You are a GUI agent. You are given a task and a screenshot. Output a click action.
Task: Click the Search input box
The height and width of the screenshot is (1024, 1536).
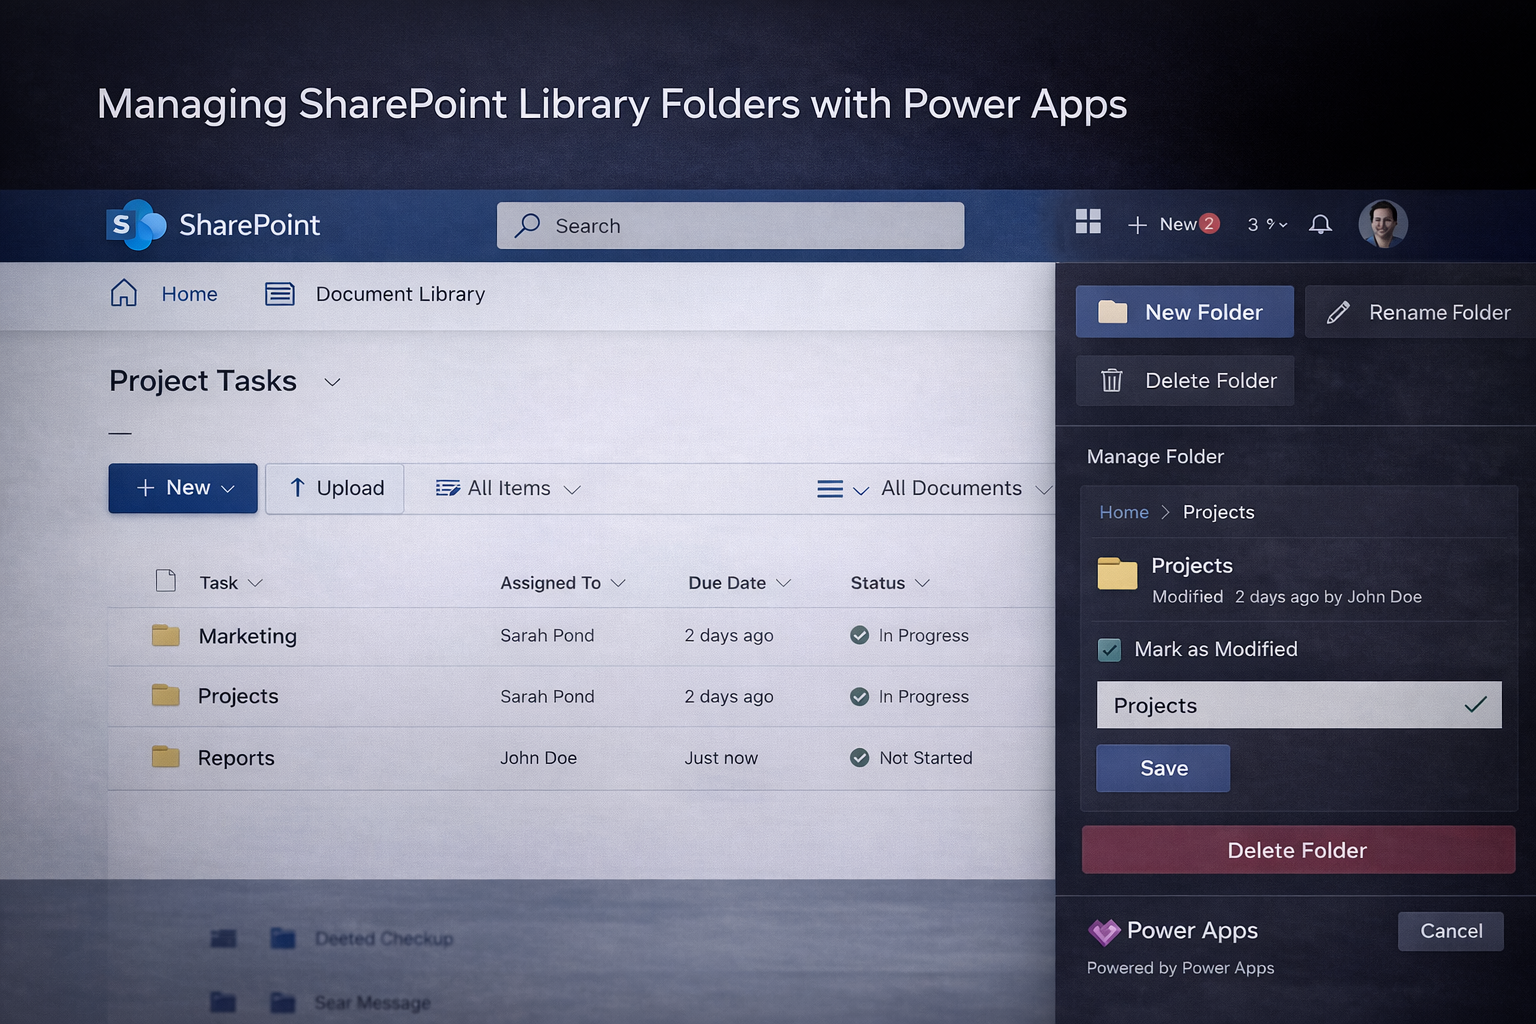731,226
